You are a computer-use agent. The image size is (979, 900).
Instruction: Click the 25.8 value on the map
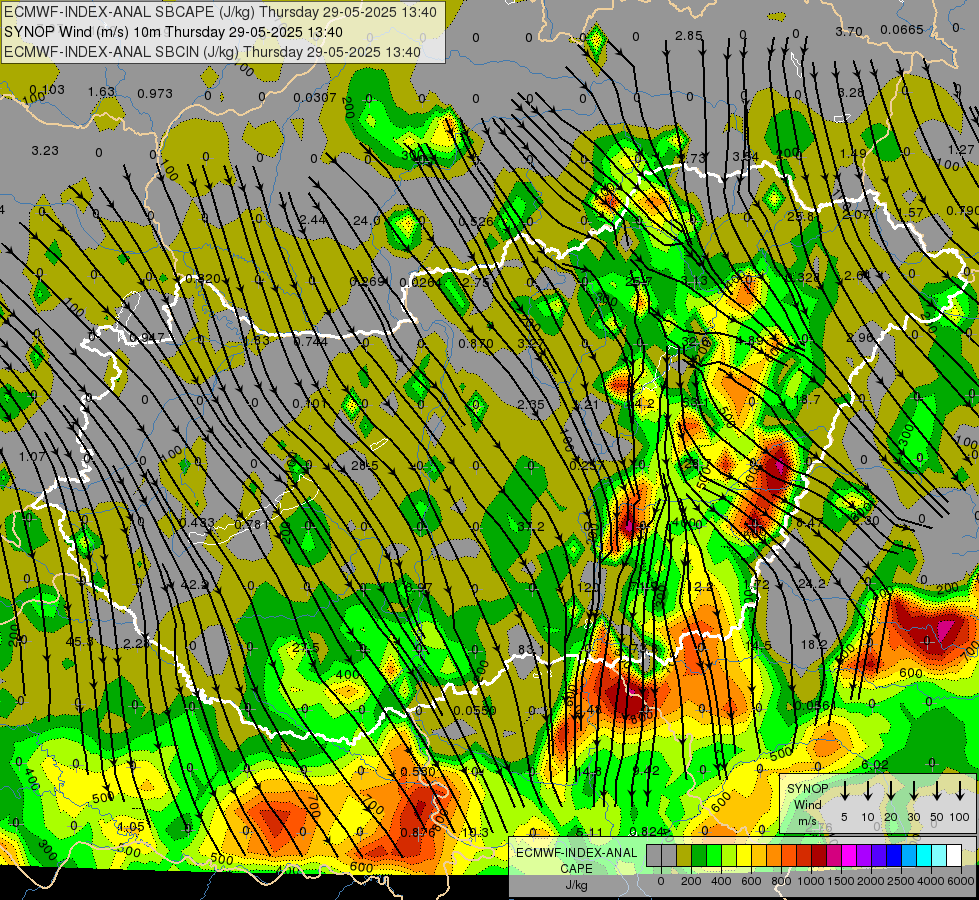(x=800, y=217)
